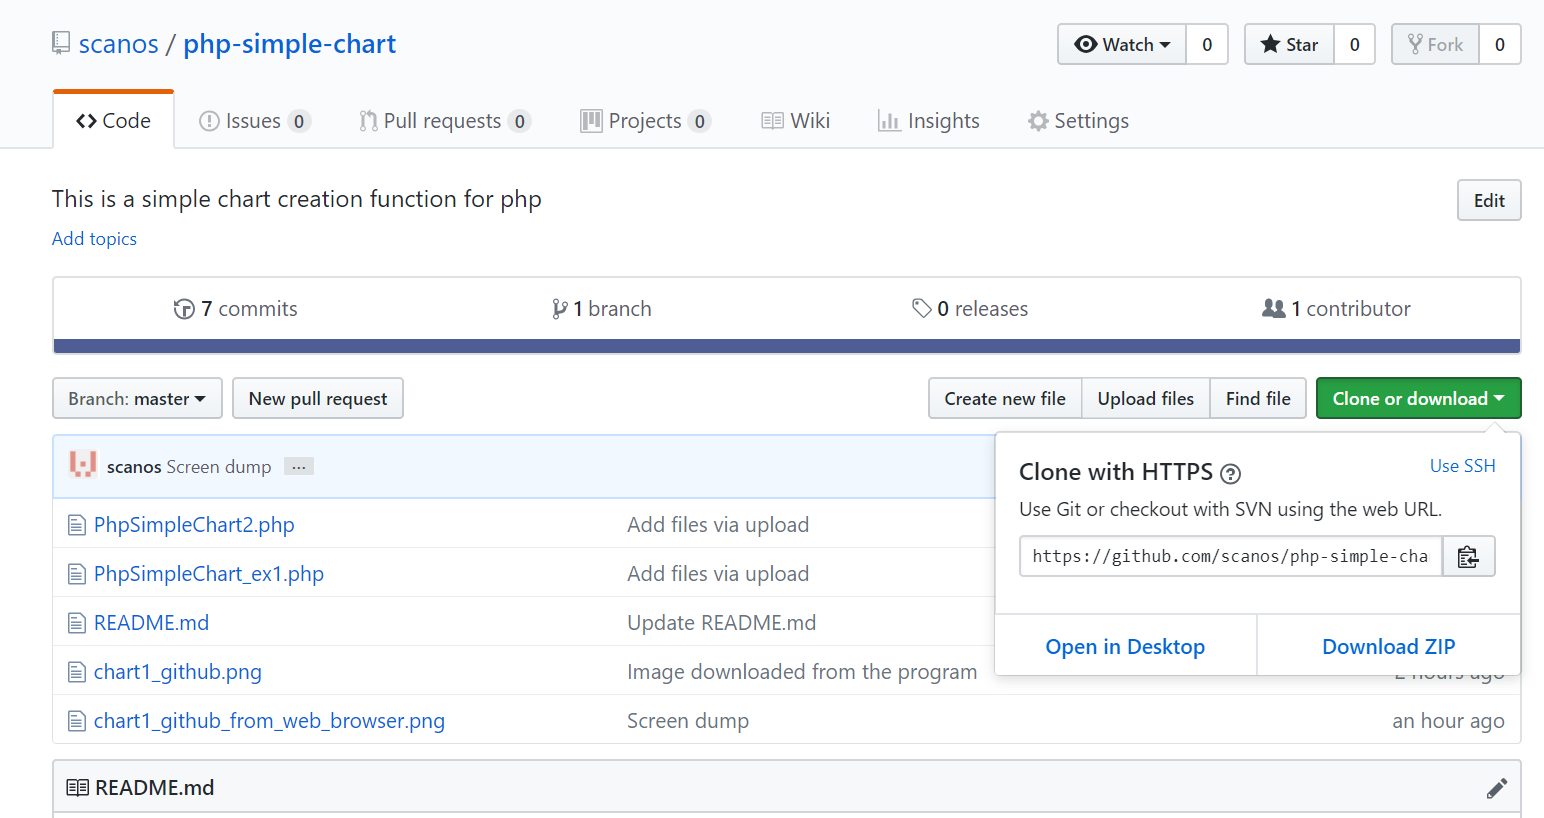View the Insights tab
Screen dimensions: 1544x818
click(929, 121)
